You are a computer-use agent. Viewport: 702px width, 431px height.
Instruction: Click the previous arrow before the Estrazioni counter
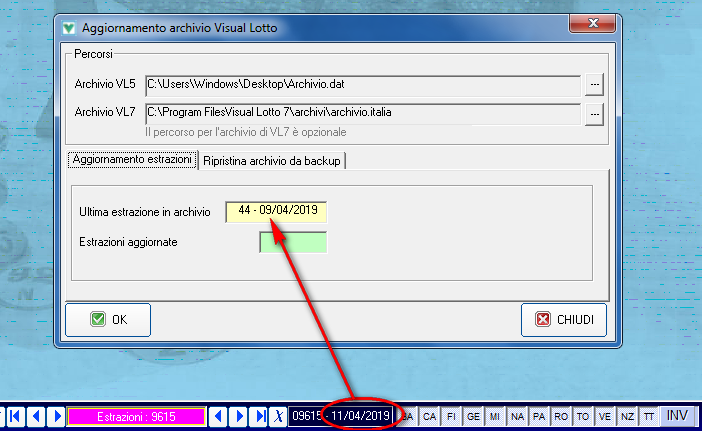click(x=36, y=417)
